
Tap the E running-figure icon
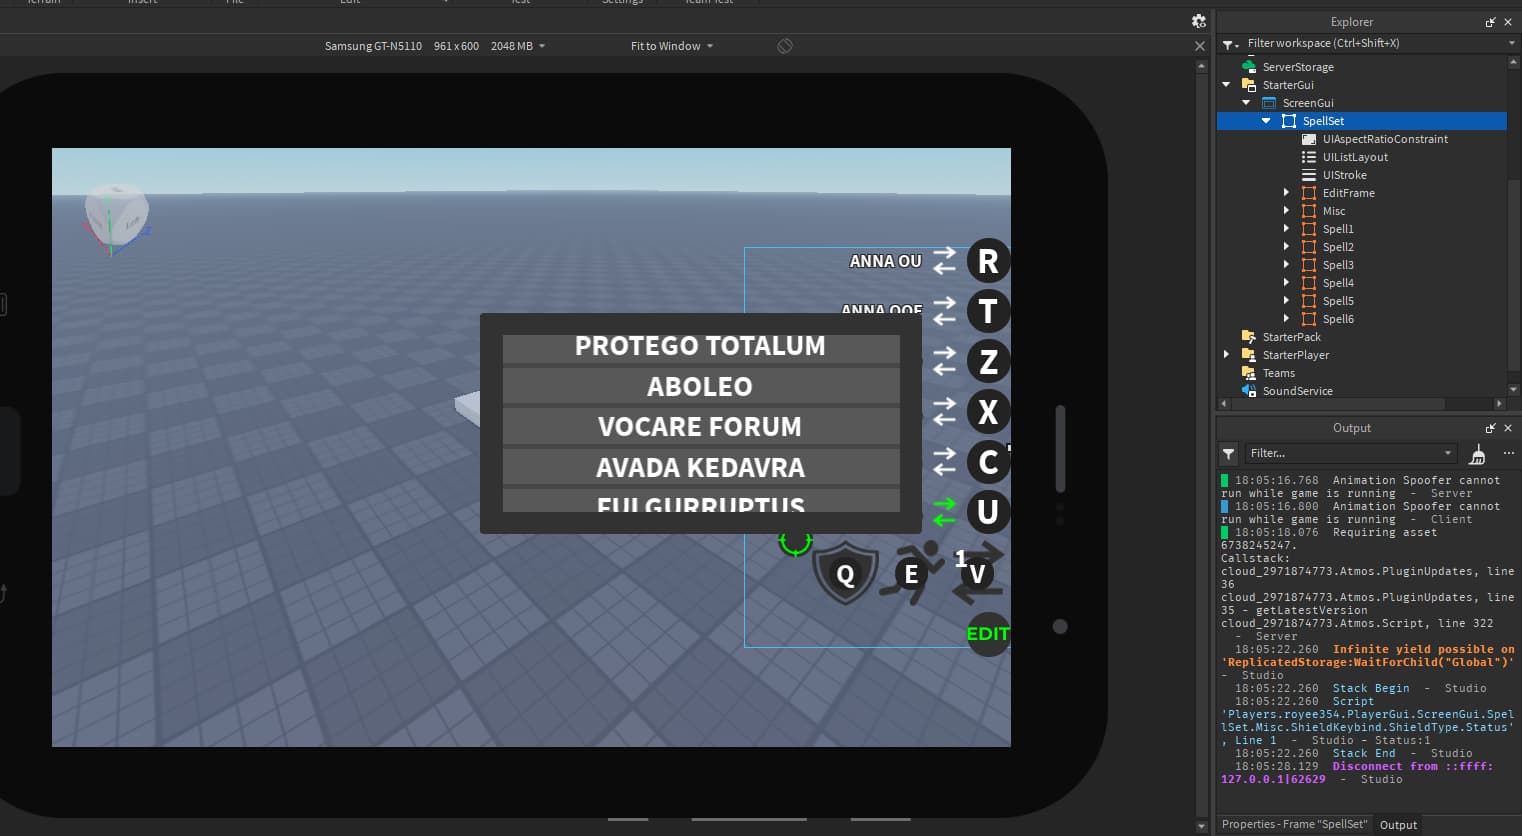[x=911, y=574]
